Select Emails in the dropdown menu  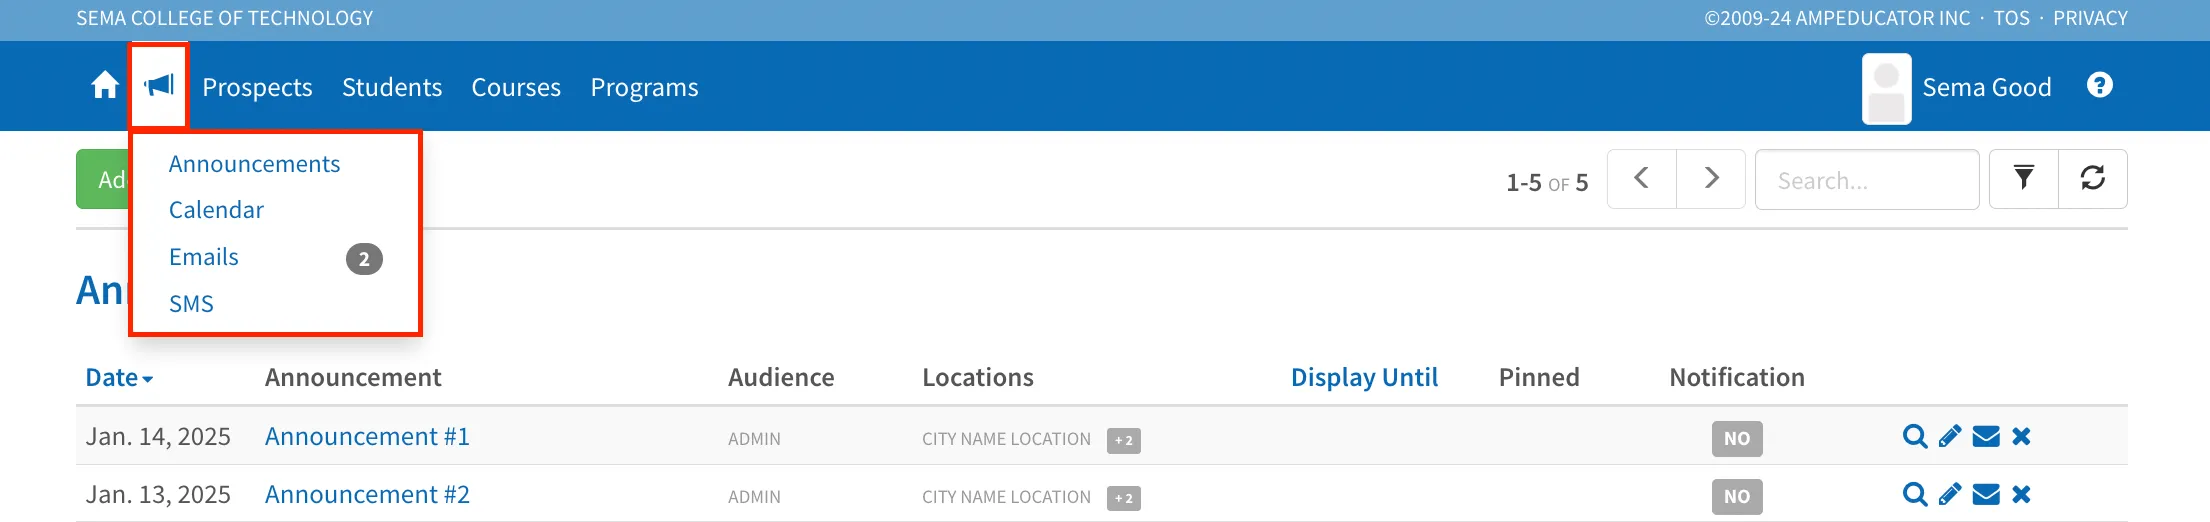pyautogui.click(x=204, y=257)
